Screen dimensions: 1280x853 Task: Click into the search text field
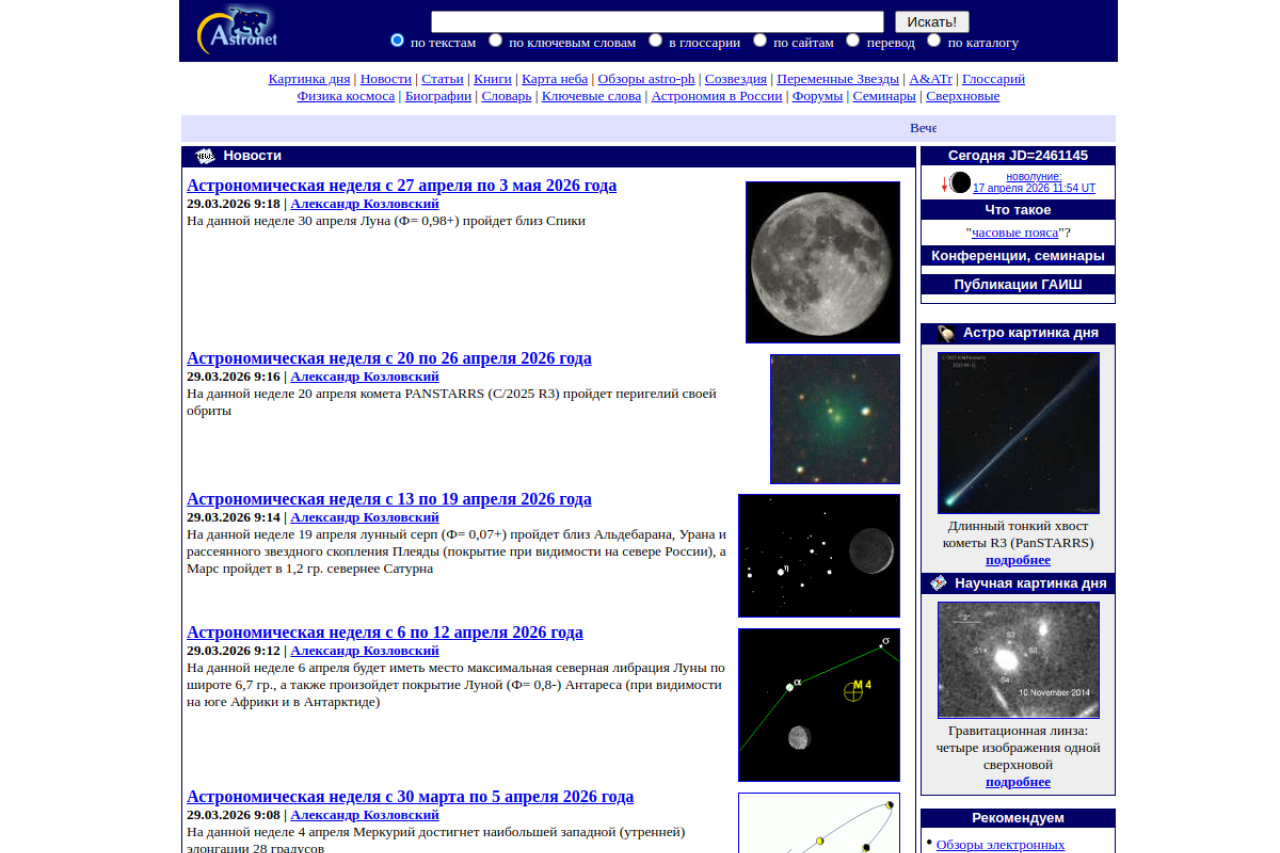tap(657, 22)
